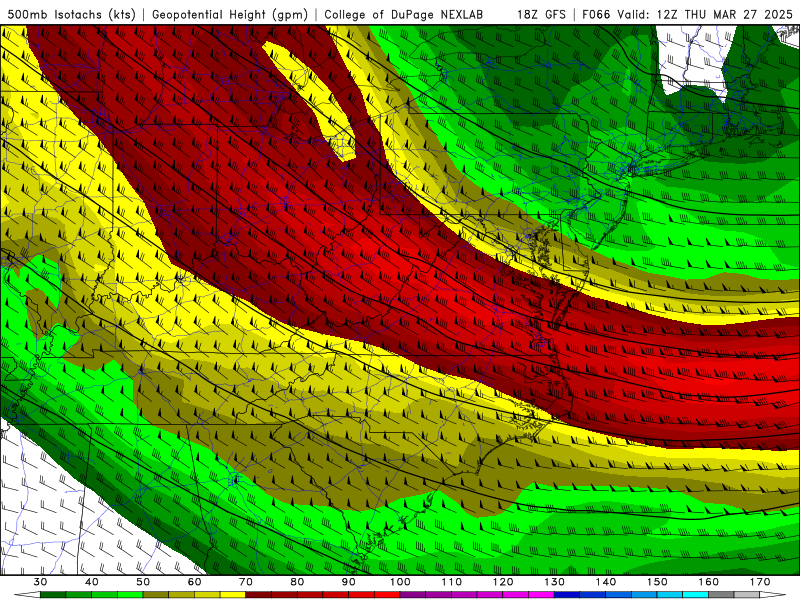
Task: Pick the dark green swatch starting at 30
Action: pos(53,595)
